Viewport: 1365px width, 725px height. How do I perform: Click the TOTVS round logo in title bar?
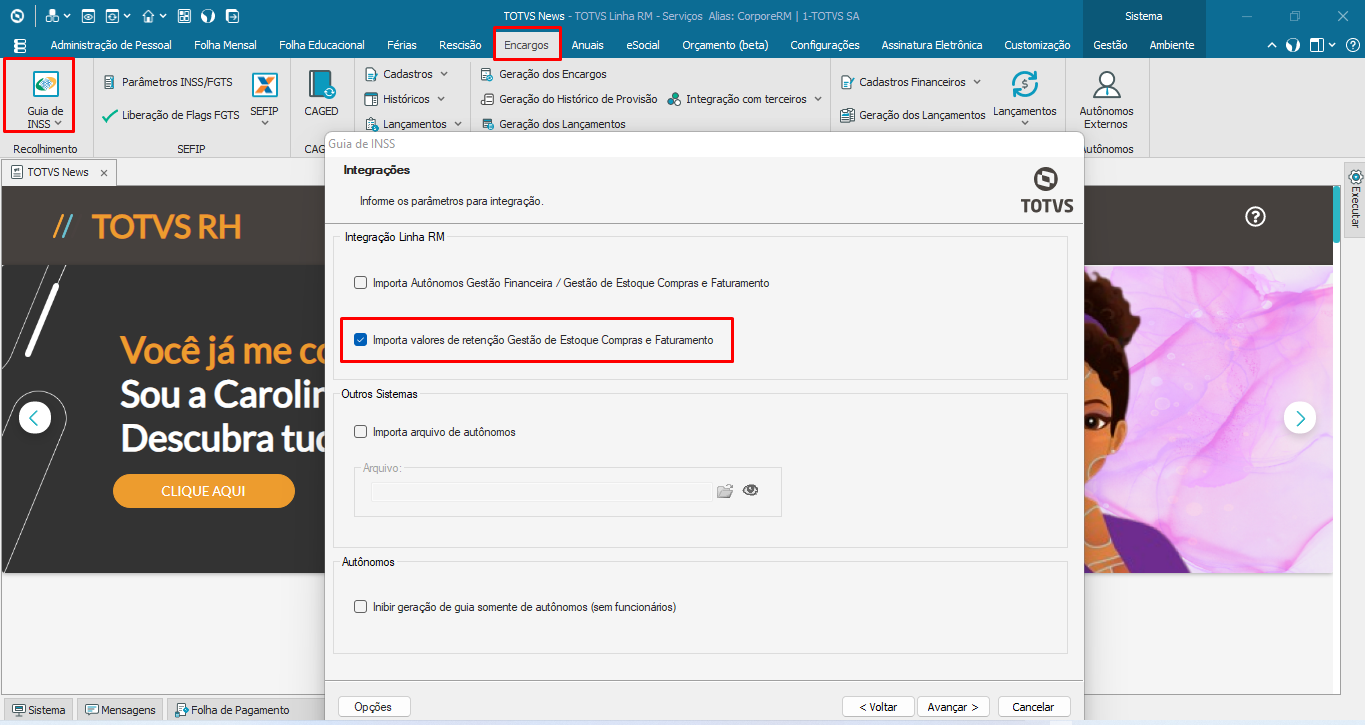17,16
